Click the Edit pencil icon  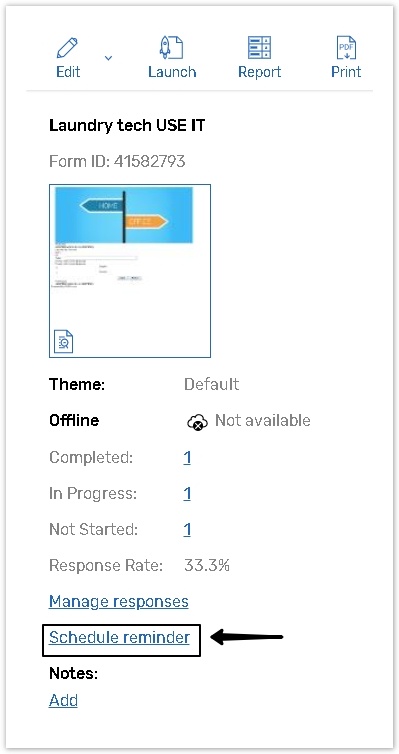(x=67, y=48)
